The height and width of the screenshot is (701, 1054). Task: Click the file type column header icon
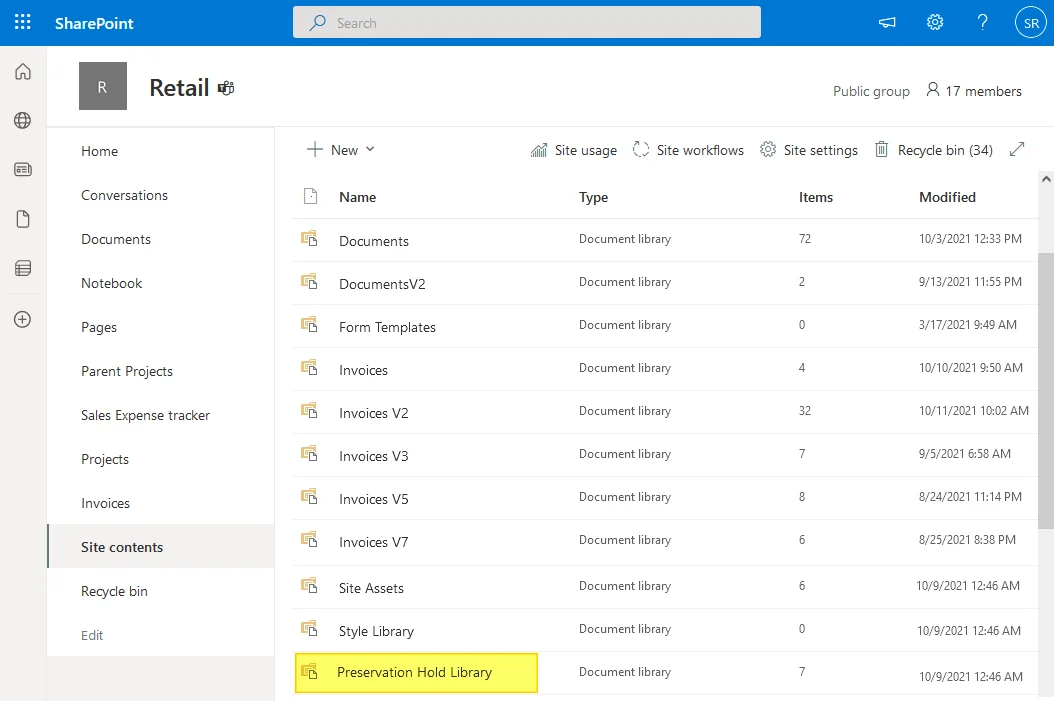point(311,196)
